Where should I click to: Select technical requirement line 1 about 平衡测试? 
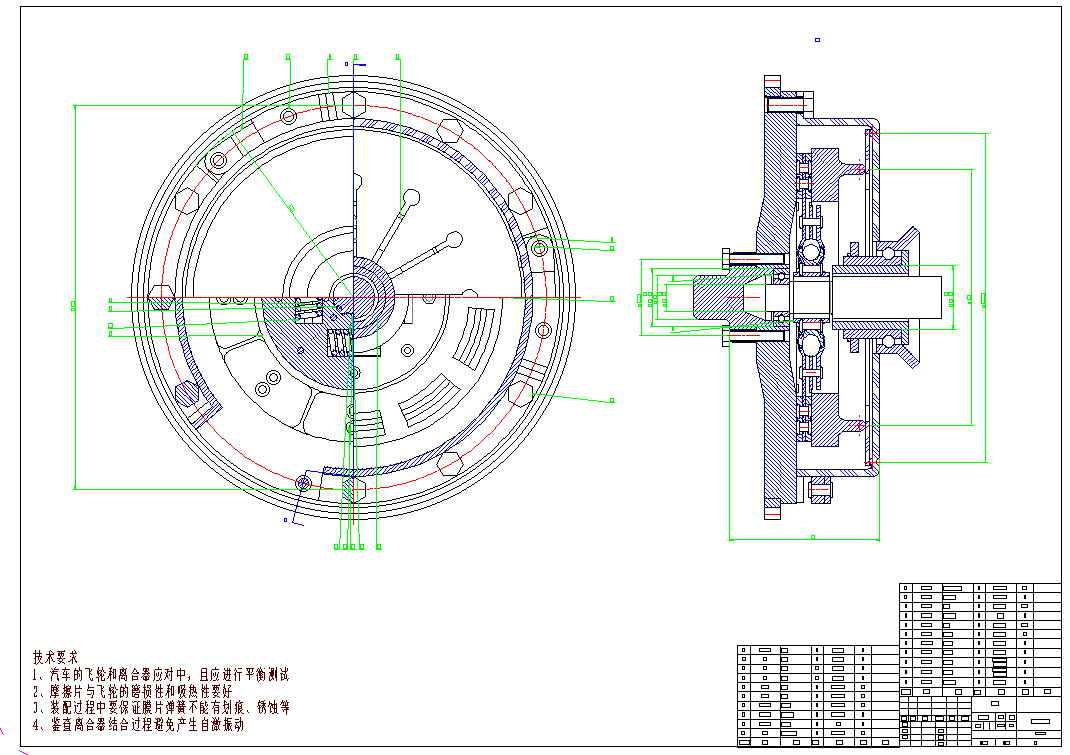coord(160,675)
